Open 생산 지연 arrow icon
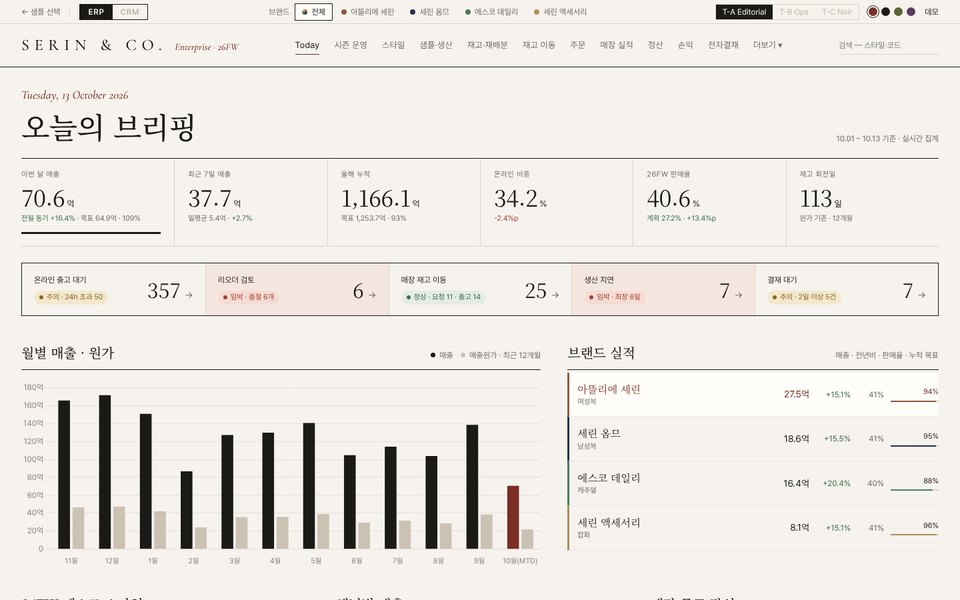960x600 pixels. click(738, 295)
